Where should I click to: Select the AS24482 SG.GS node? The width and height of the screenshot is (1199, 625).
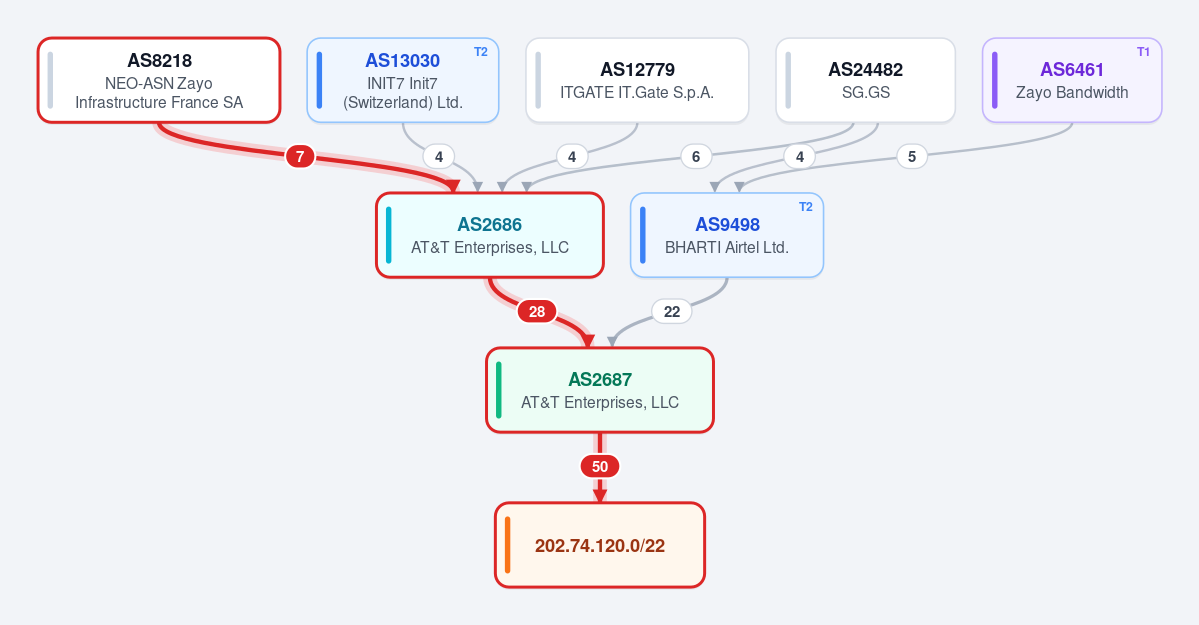click(x=866, y=80)
